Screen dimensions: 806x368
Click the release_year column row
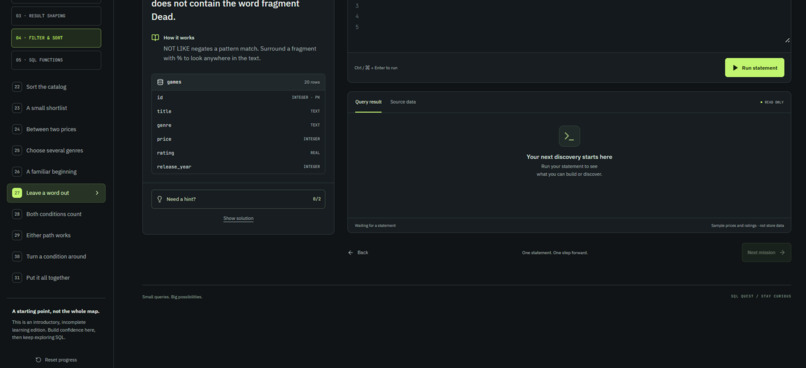[x=238, y=167]
